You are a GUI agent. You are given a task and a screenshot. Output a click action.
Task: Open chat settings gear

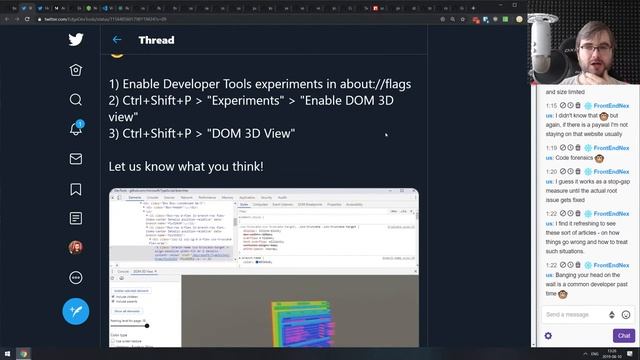tap(548, 336)
